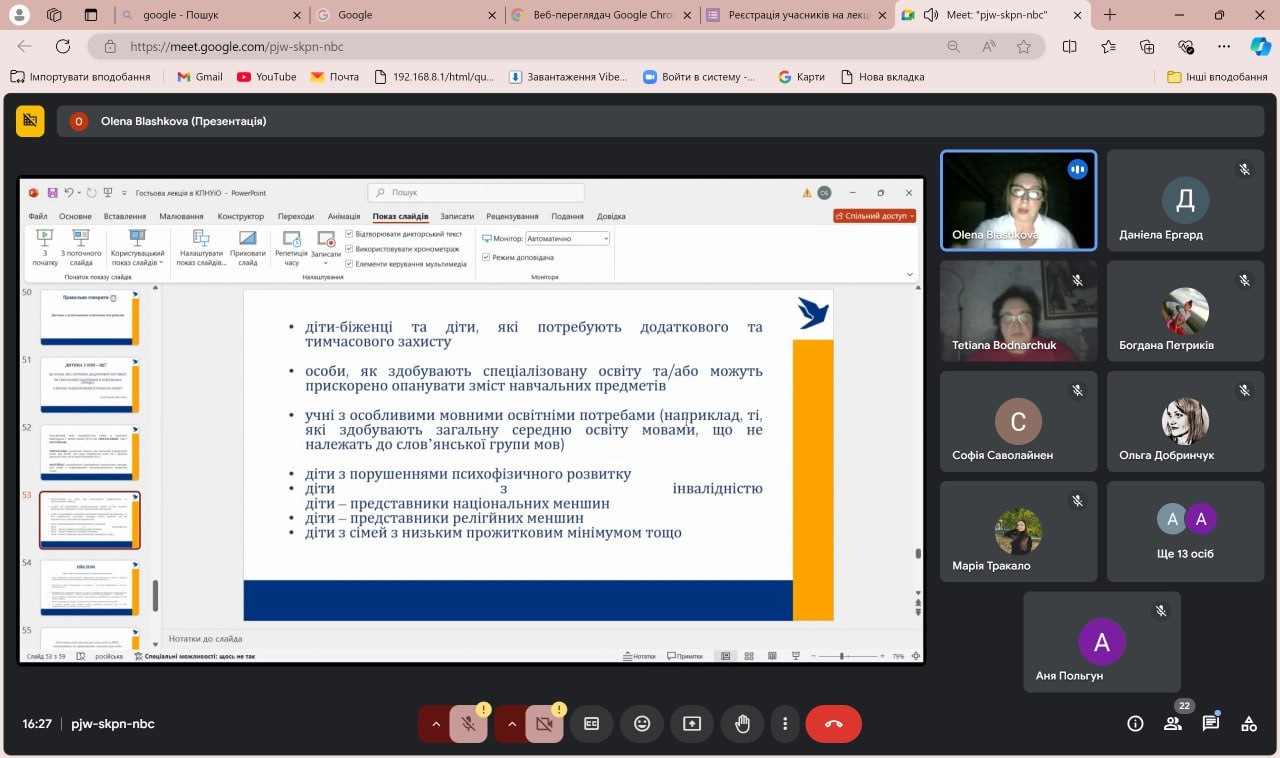Toggle the 'Режим доповідача' checkbox
1280x758 pixels.
486,257
